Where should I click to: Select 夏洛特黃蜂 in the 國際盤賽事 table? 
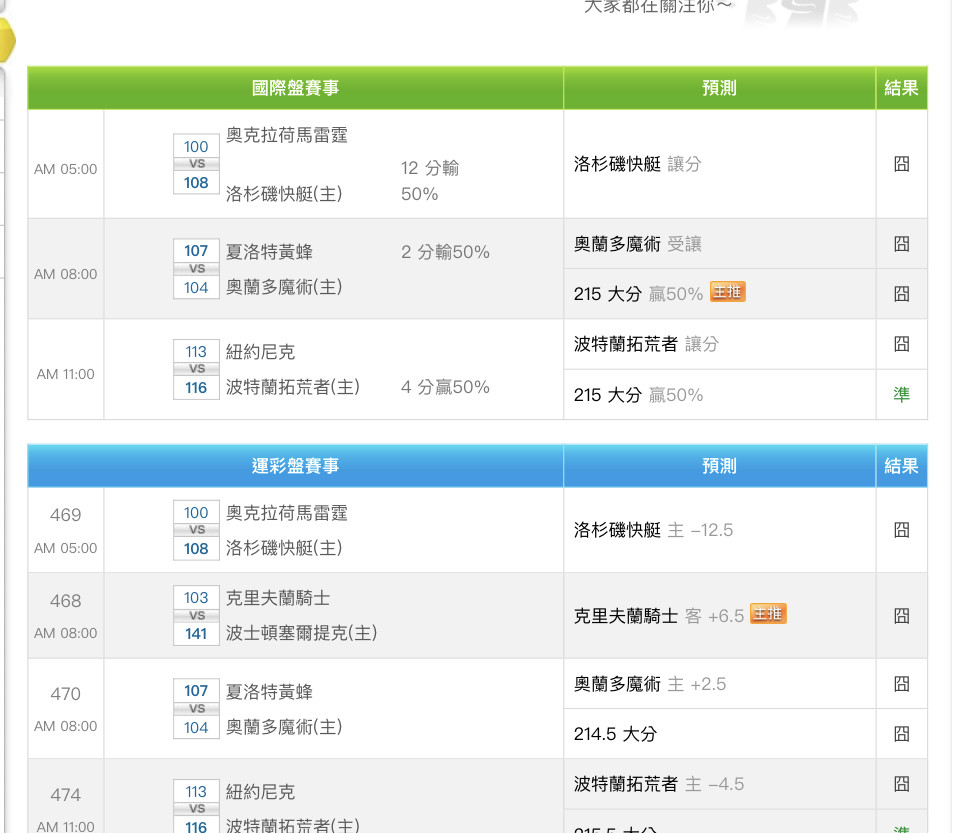tap(269, 252)
